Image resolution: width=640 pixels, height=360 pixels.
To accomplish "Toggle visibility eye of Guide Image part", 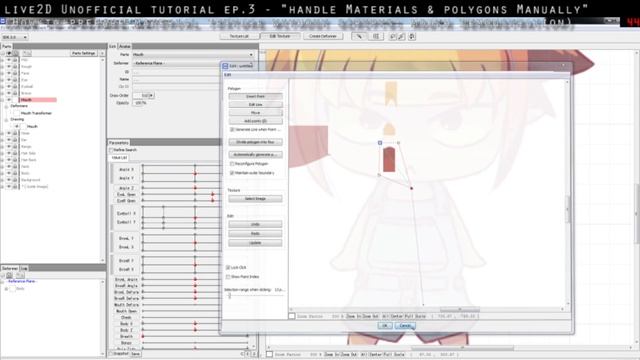I will [x=9, y=187].
